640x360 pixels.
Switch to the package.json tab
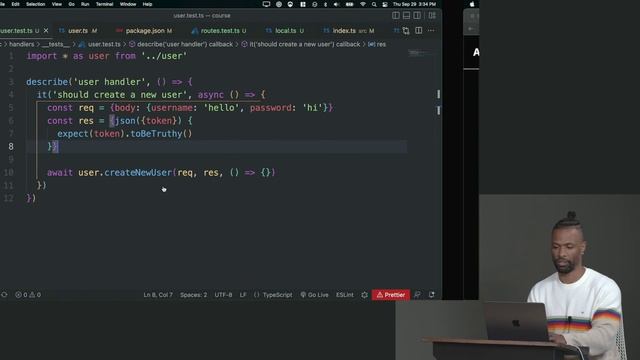[x=144, y=31]
